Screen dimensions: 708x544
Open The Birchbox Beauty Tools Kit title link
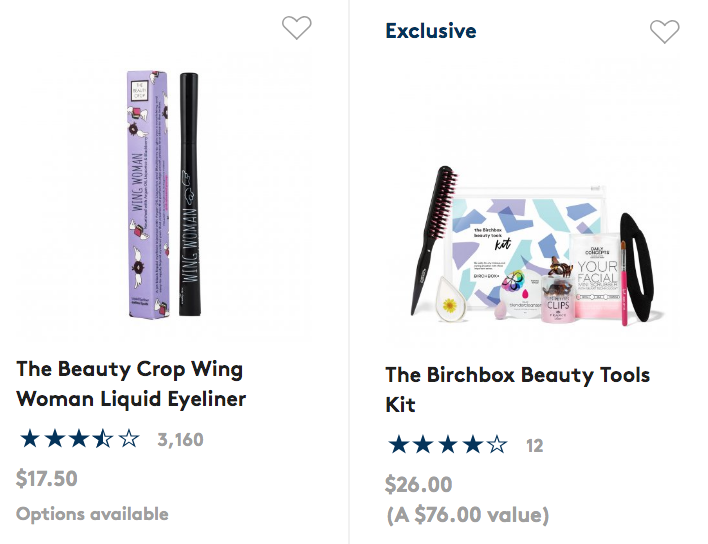click(517, 390)
